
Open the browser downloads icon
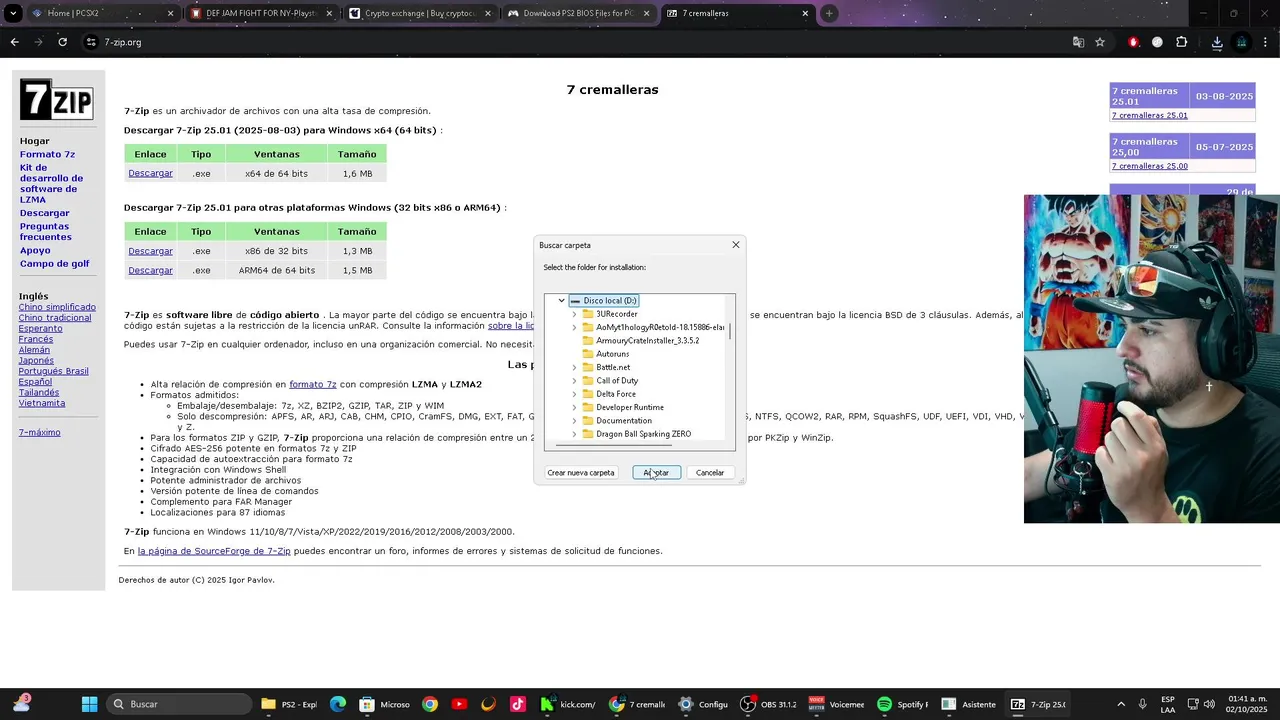pyautogui.click(x=1217, y=42)
